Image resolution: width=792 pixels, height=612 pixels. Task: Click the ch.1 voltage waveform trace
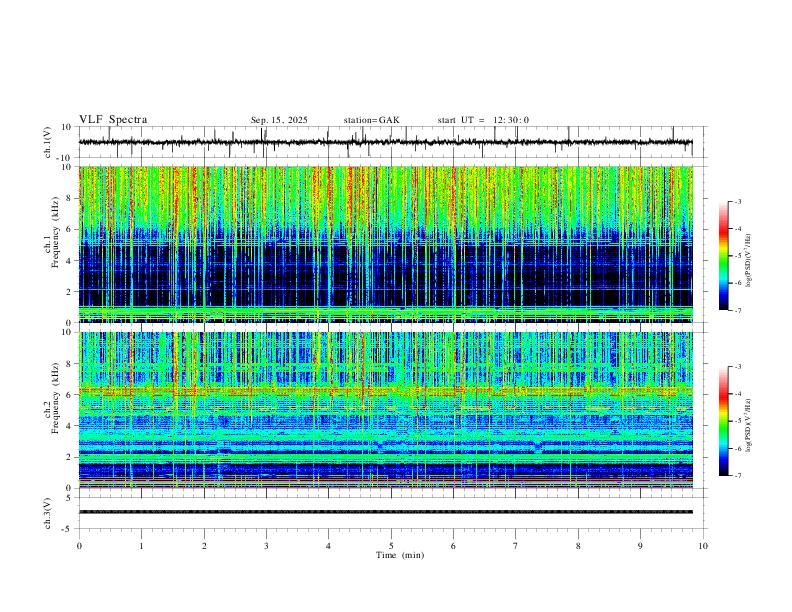tap(385, 142)
